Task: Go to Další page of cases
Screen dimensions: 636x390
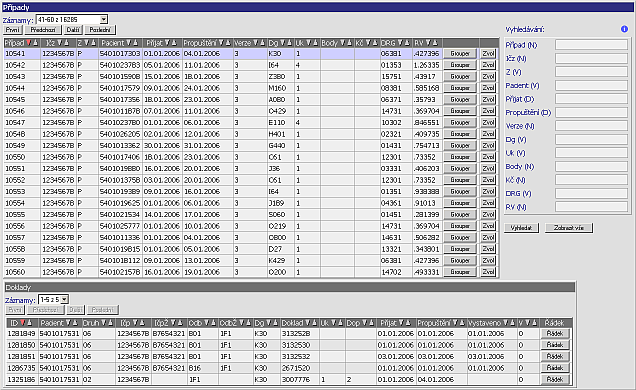Action: click(73, 30)
